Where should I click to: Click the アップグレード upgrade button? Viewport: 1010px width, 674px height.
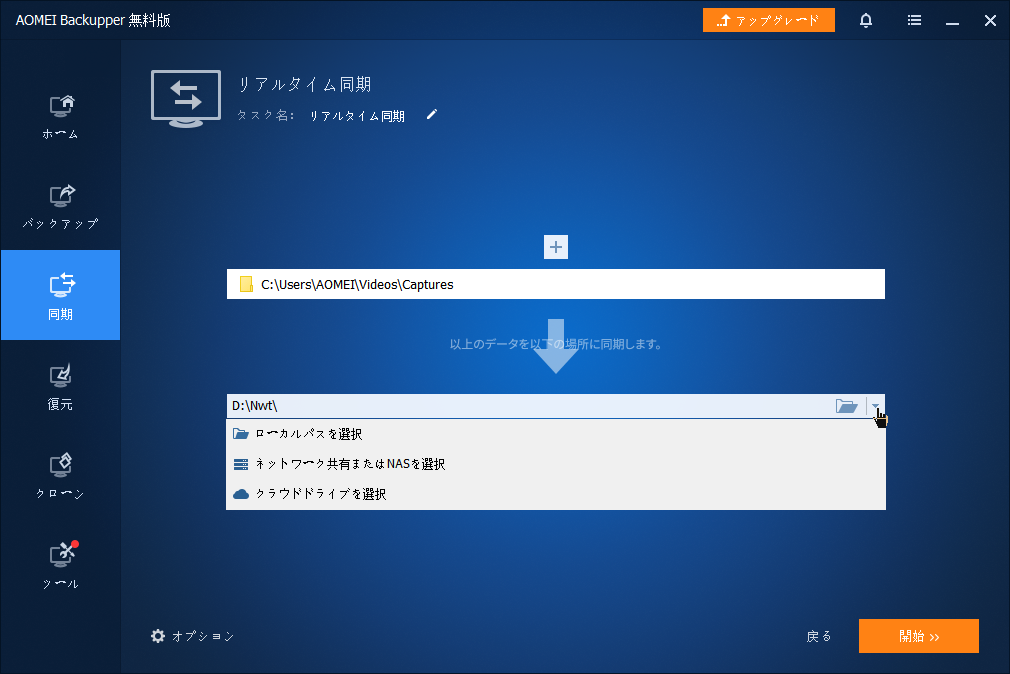768,20
